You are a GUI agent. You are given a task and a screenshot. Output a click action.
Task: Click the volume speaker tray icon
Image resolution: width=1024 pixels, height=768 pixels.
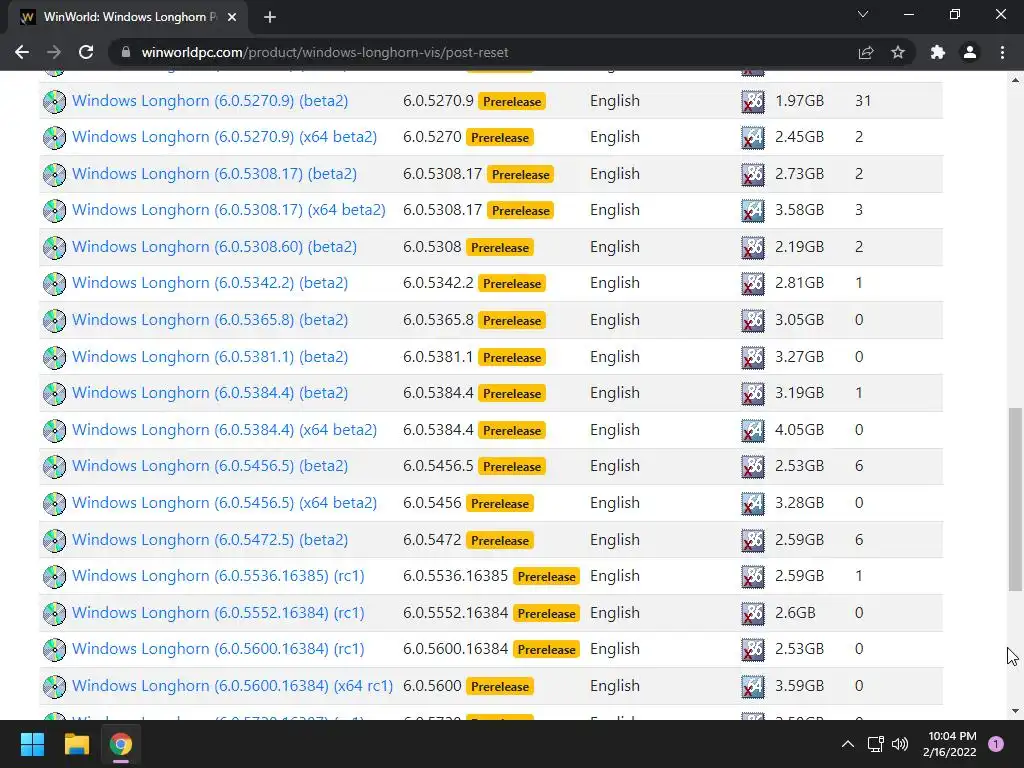point(900,744)
